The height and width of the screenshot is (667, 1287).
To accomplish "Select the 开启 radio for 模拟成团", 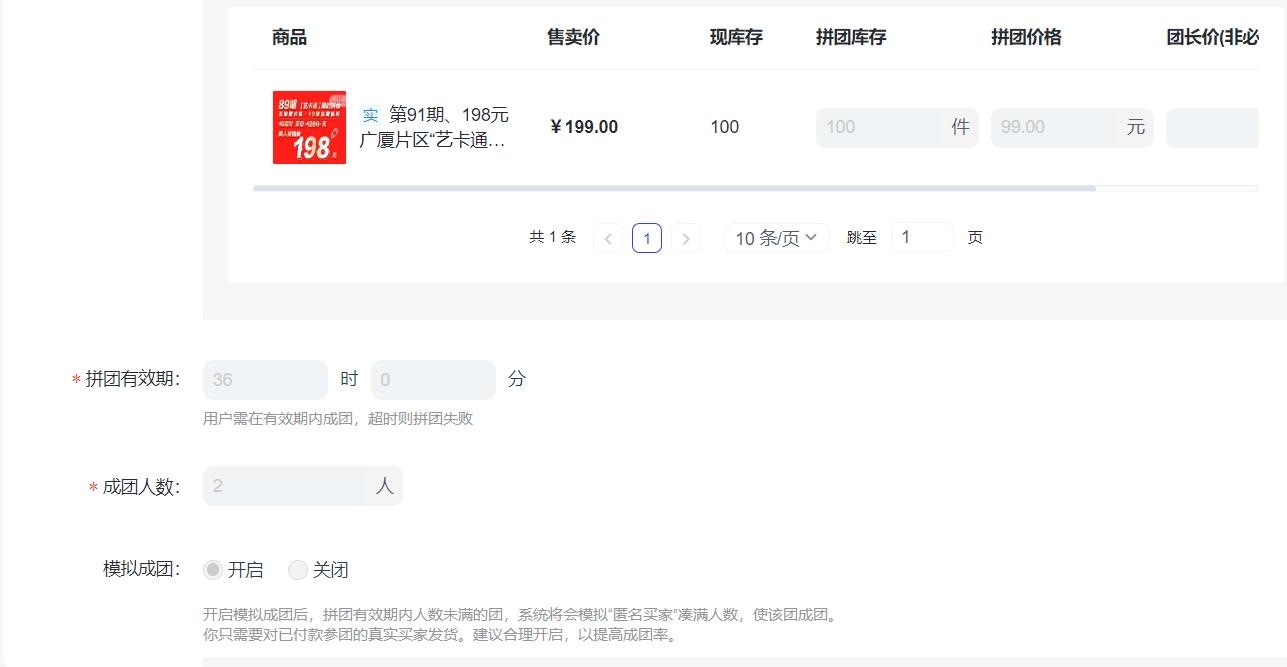I will (213, 570).
